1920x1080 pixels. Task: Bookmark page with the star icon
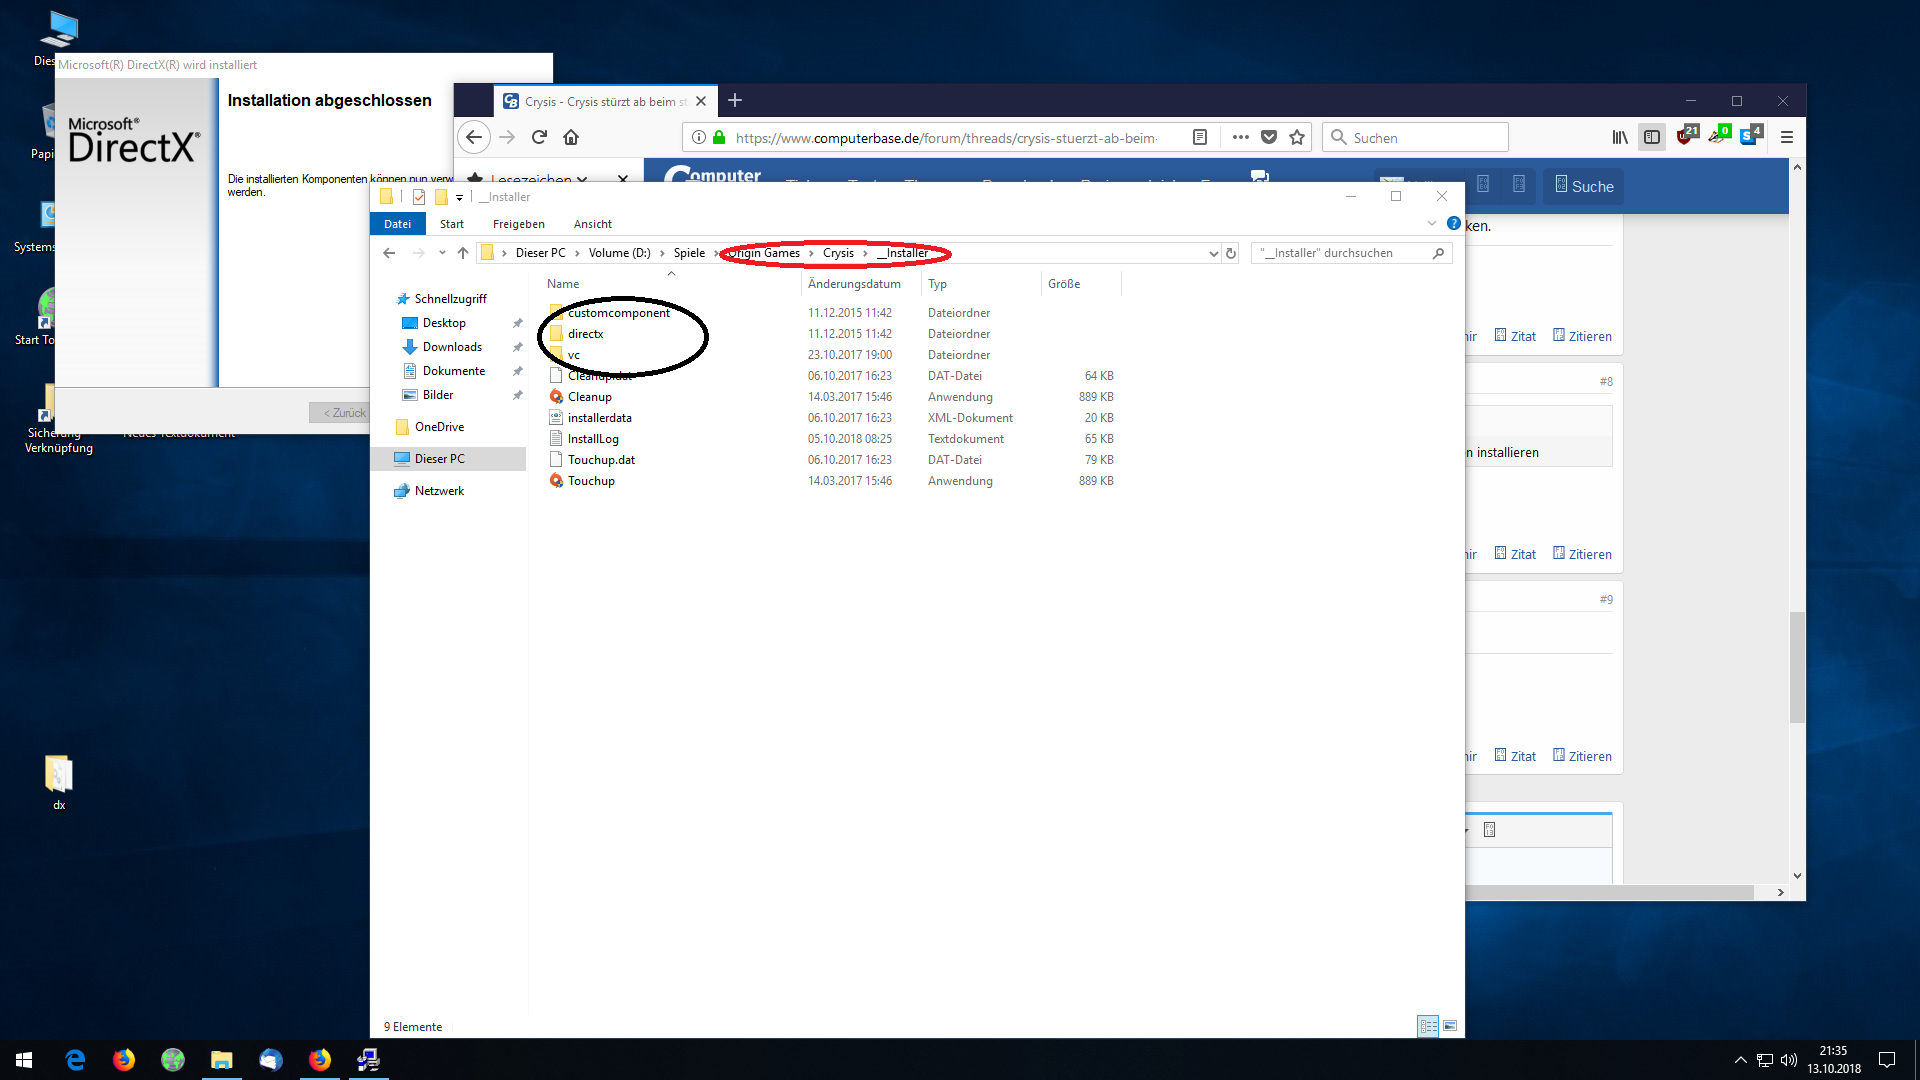(1297, 138)
